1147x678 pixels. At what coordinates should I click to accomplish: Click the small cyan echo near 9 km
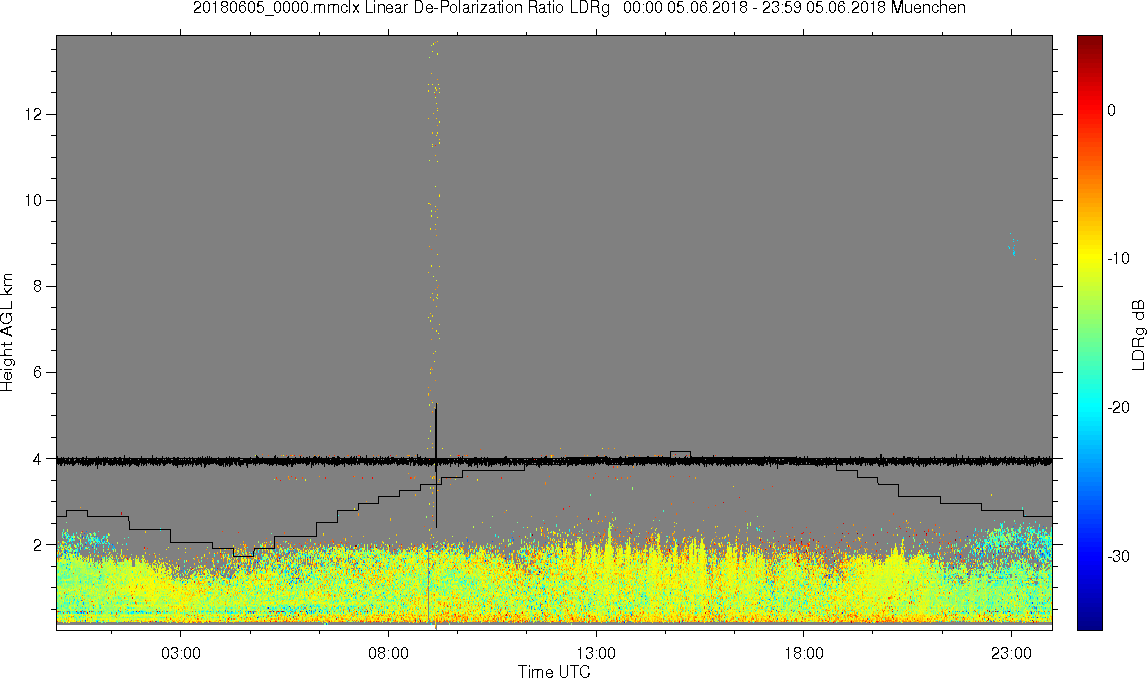pyautogui.click(x=1013, y=246)
